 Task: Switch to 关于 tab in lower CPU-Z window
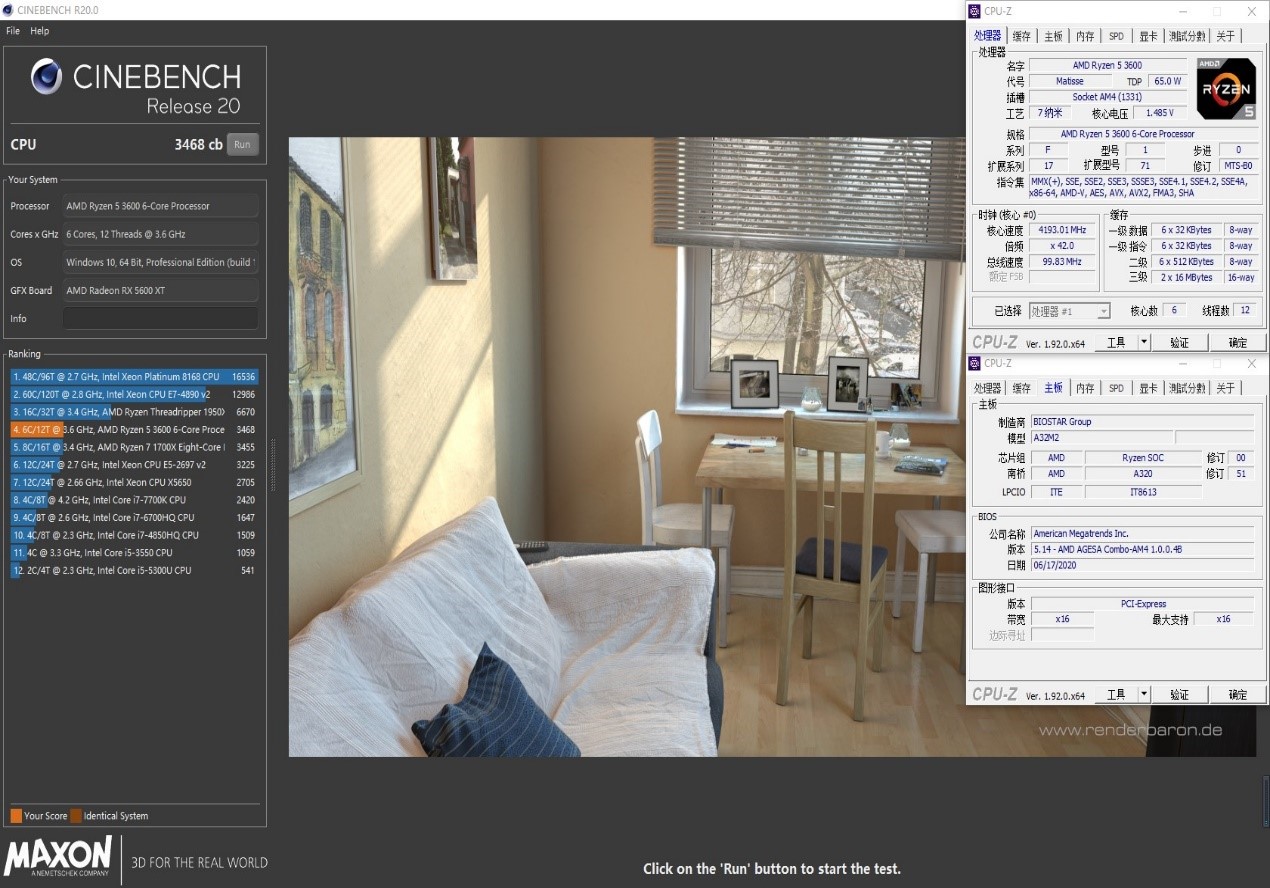click(1225, 388)
